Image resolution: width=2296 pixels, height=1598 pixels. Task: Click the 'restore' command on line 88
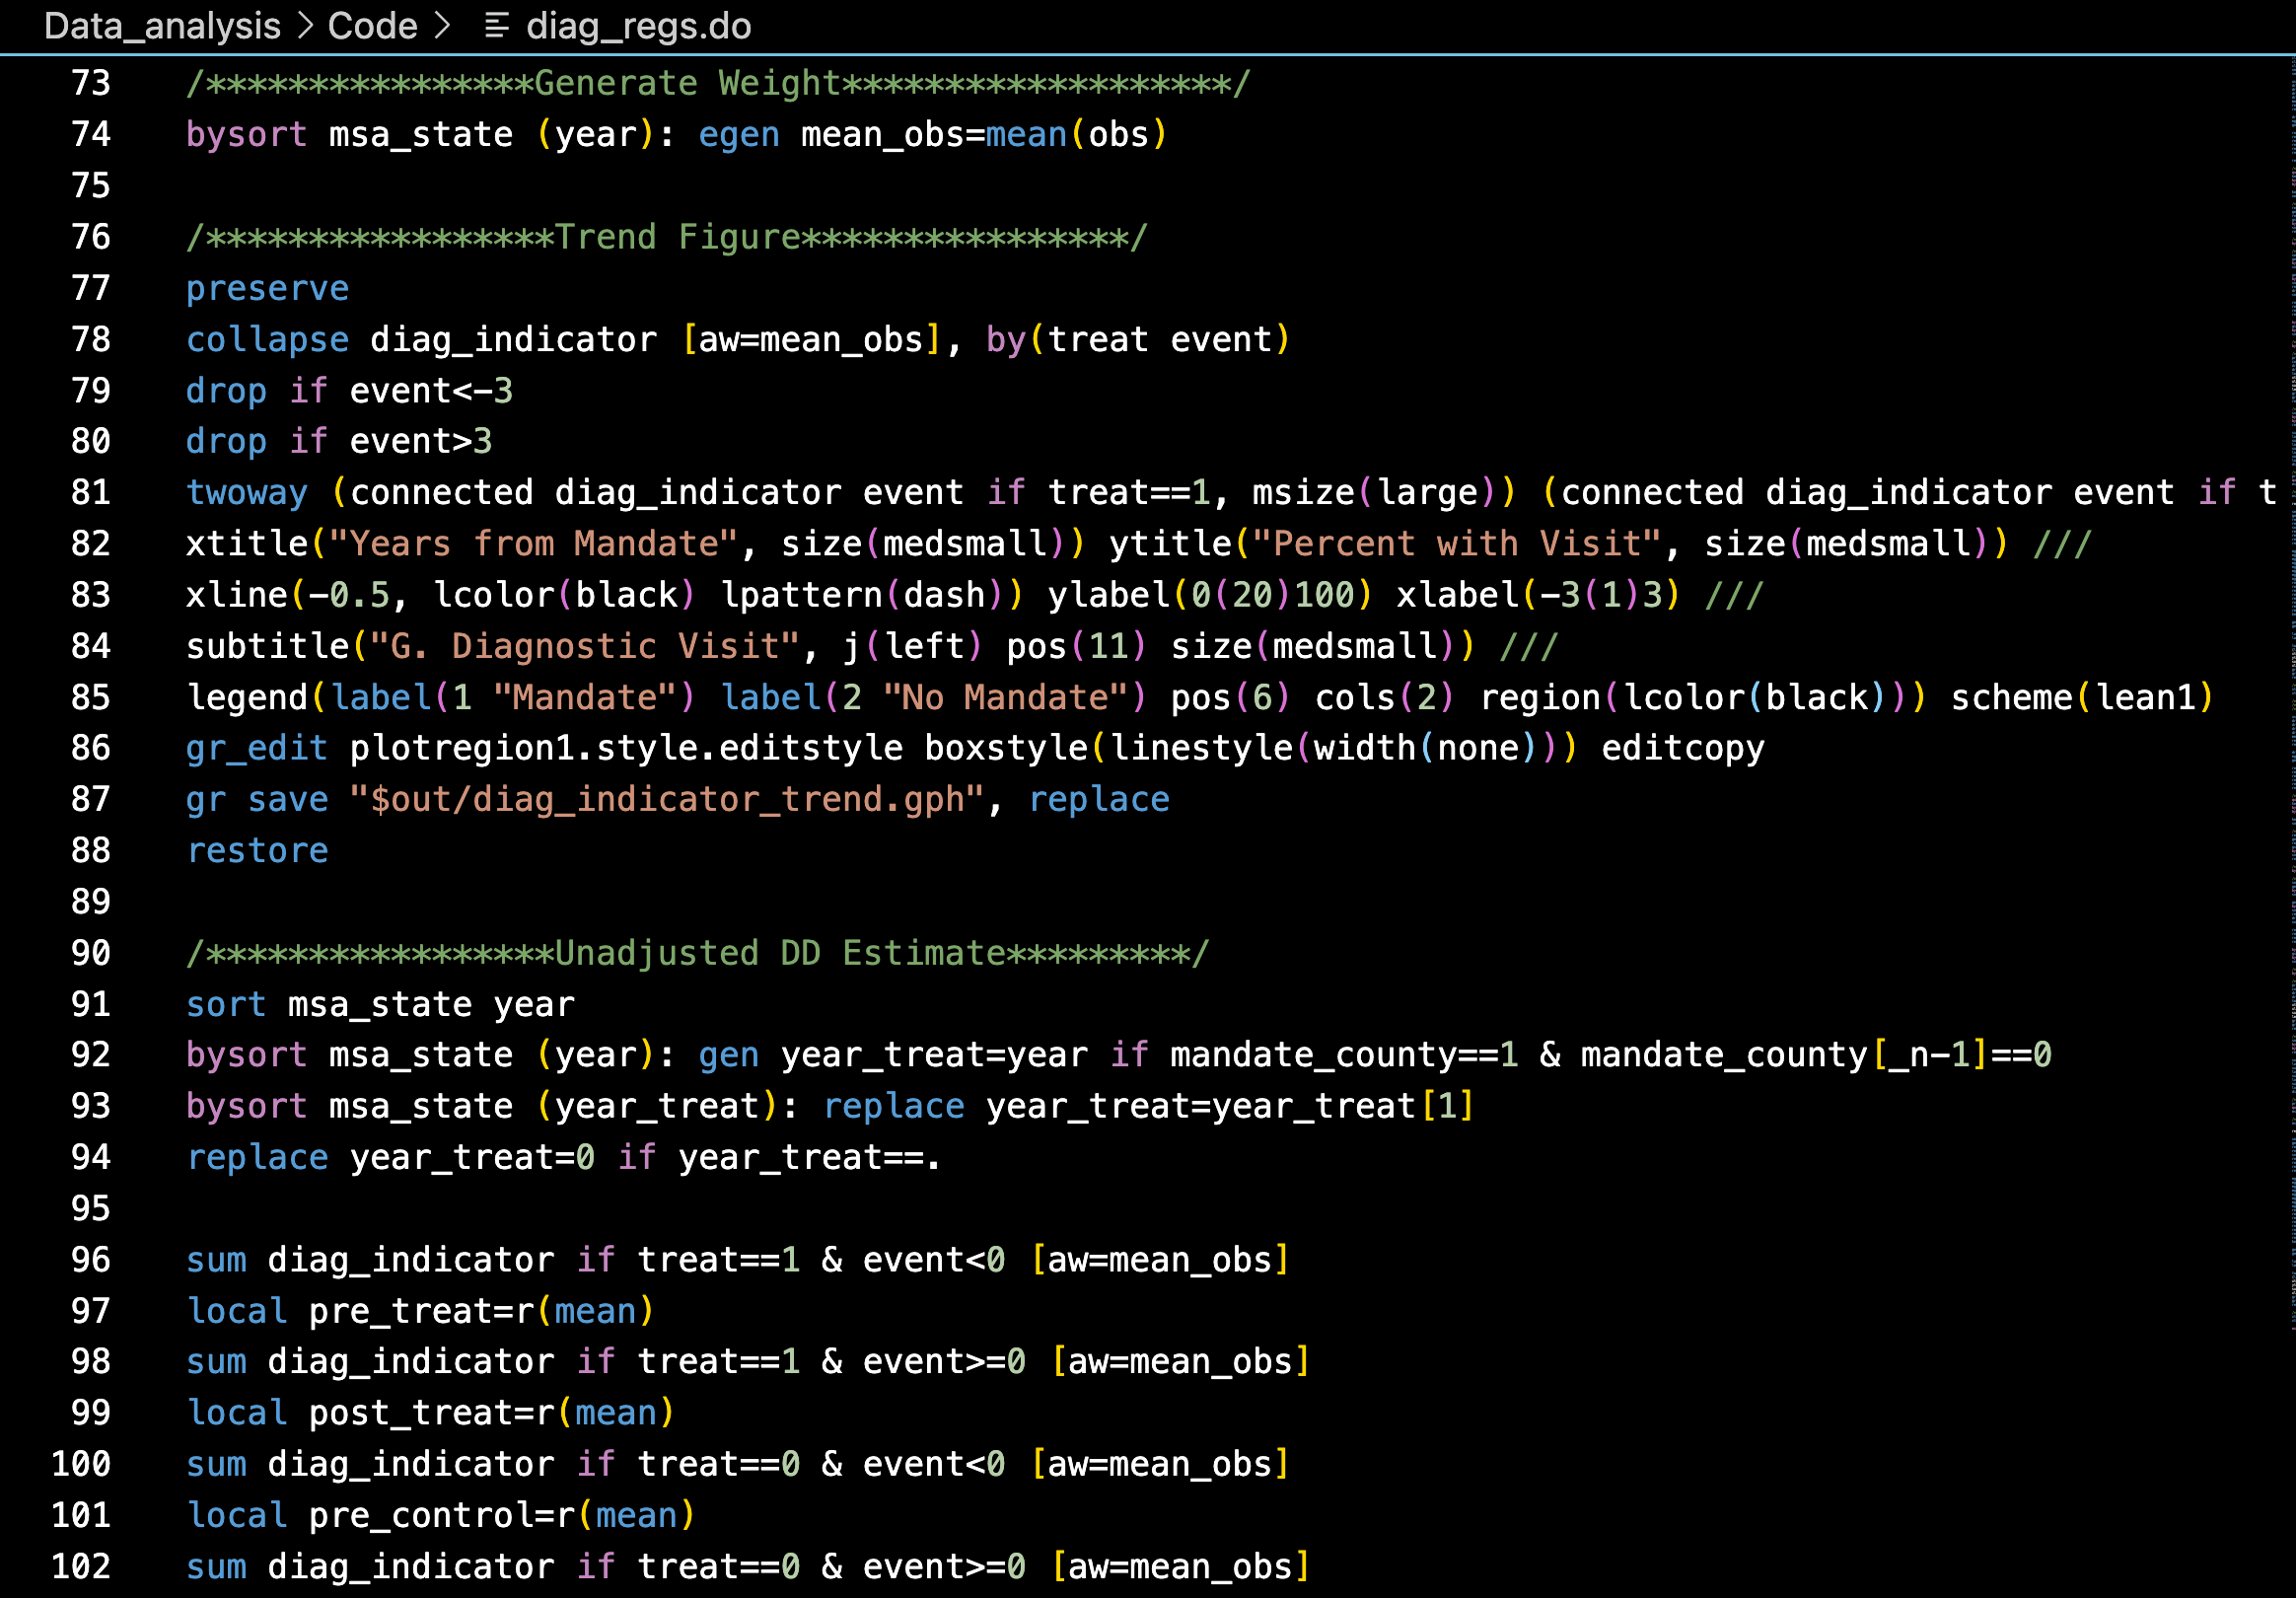pyautogui.click(x=257, y=850)
